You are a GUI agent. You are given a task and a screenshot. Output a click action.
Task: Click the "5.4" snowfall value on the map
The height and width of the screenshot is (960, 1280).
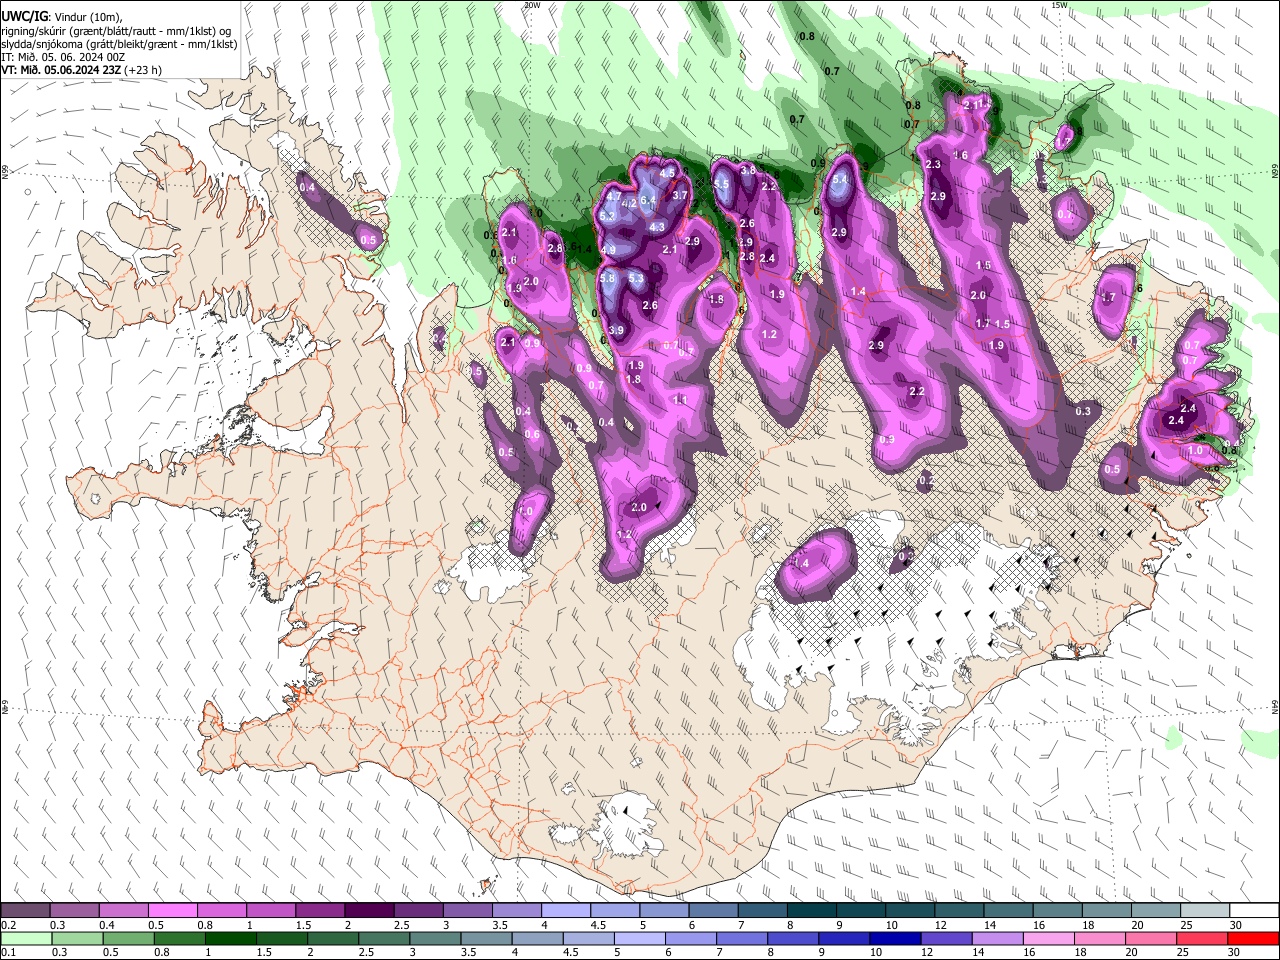tap(841, 180)
